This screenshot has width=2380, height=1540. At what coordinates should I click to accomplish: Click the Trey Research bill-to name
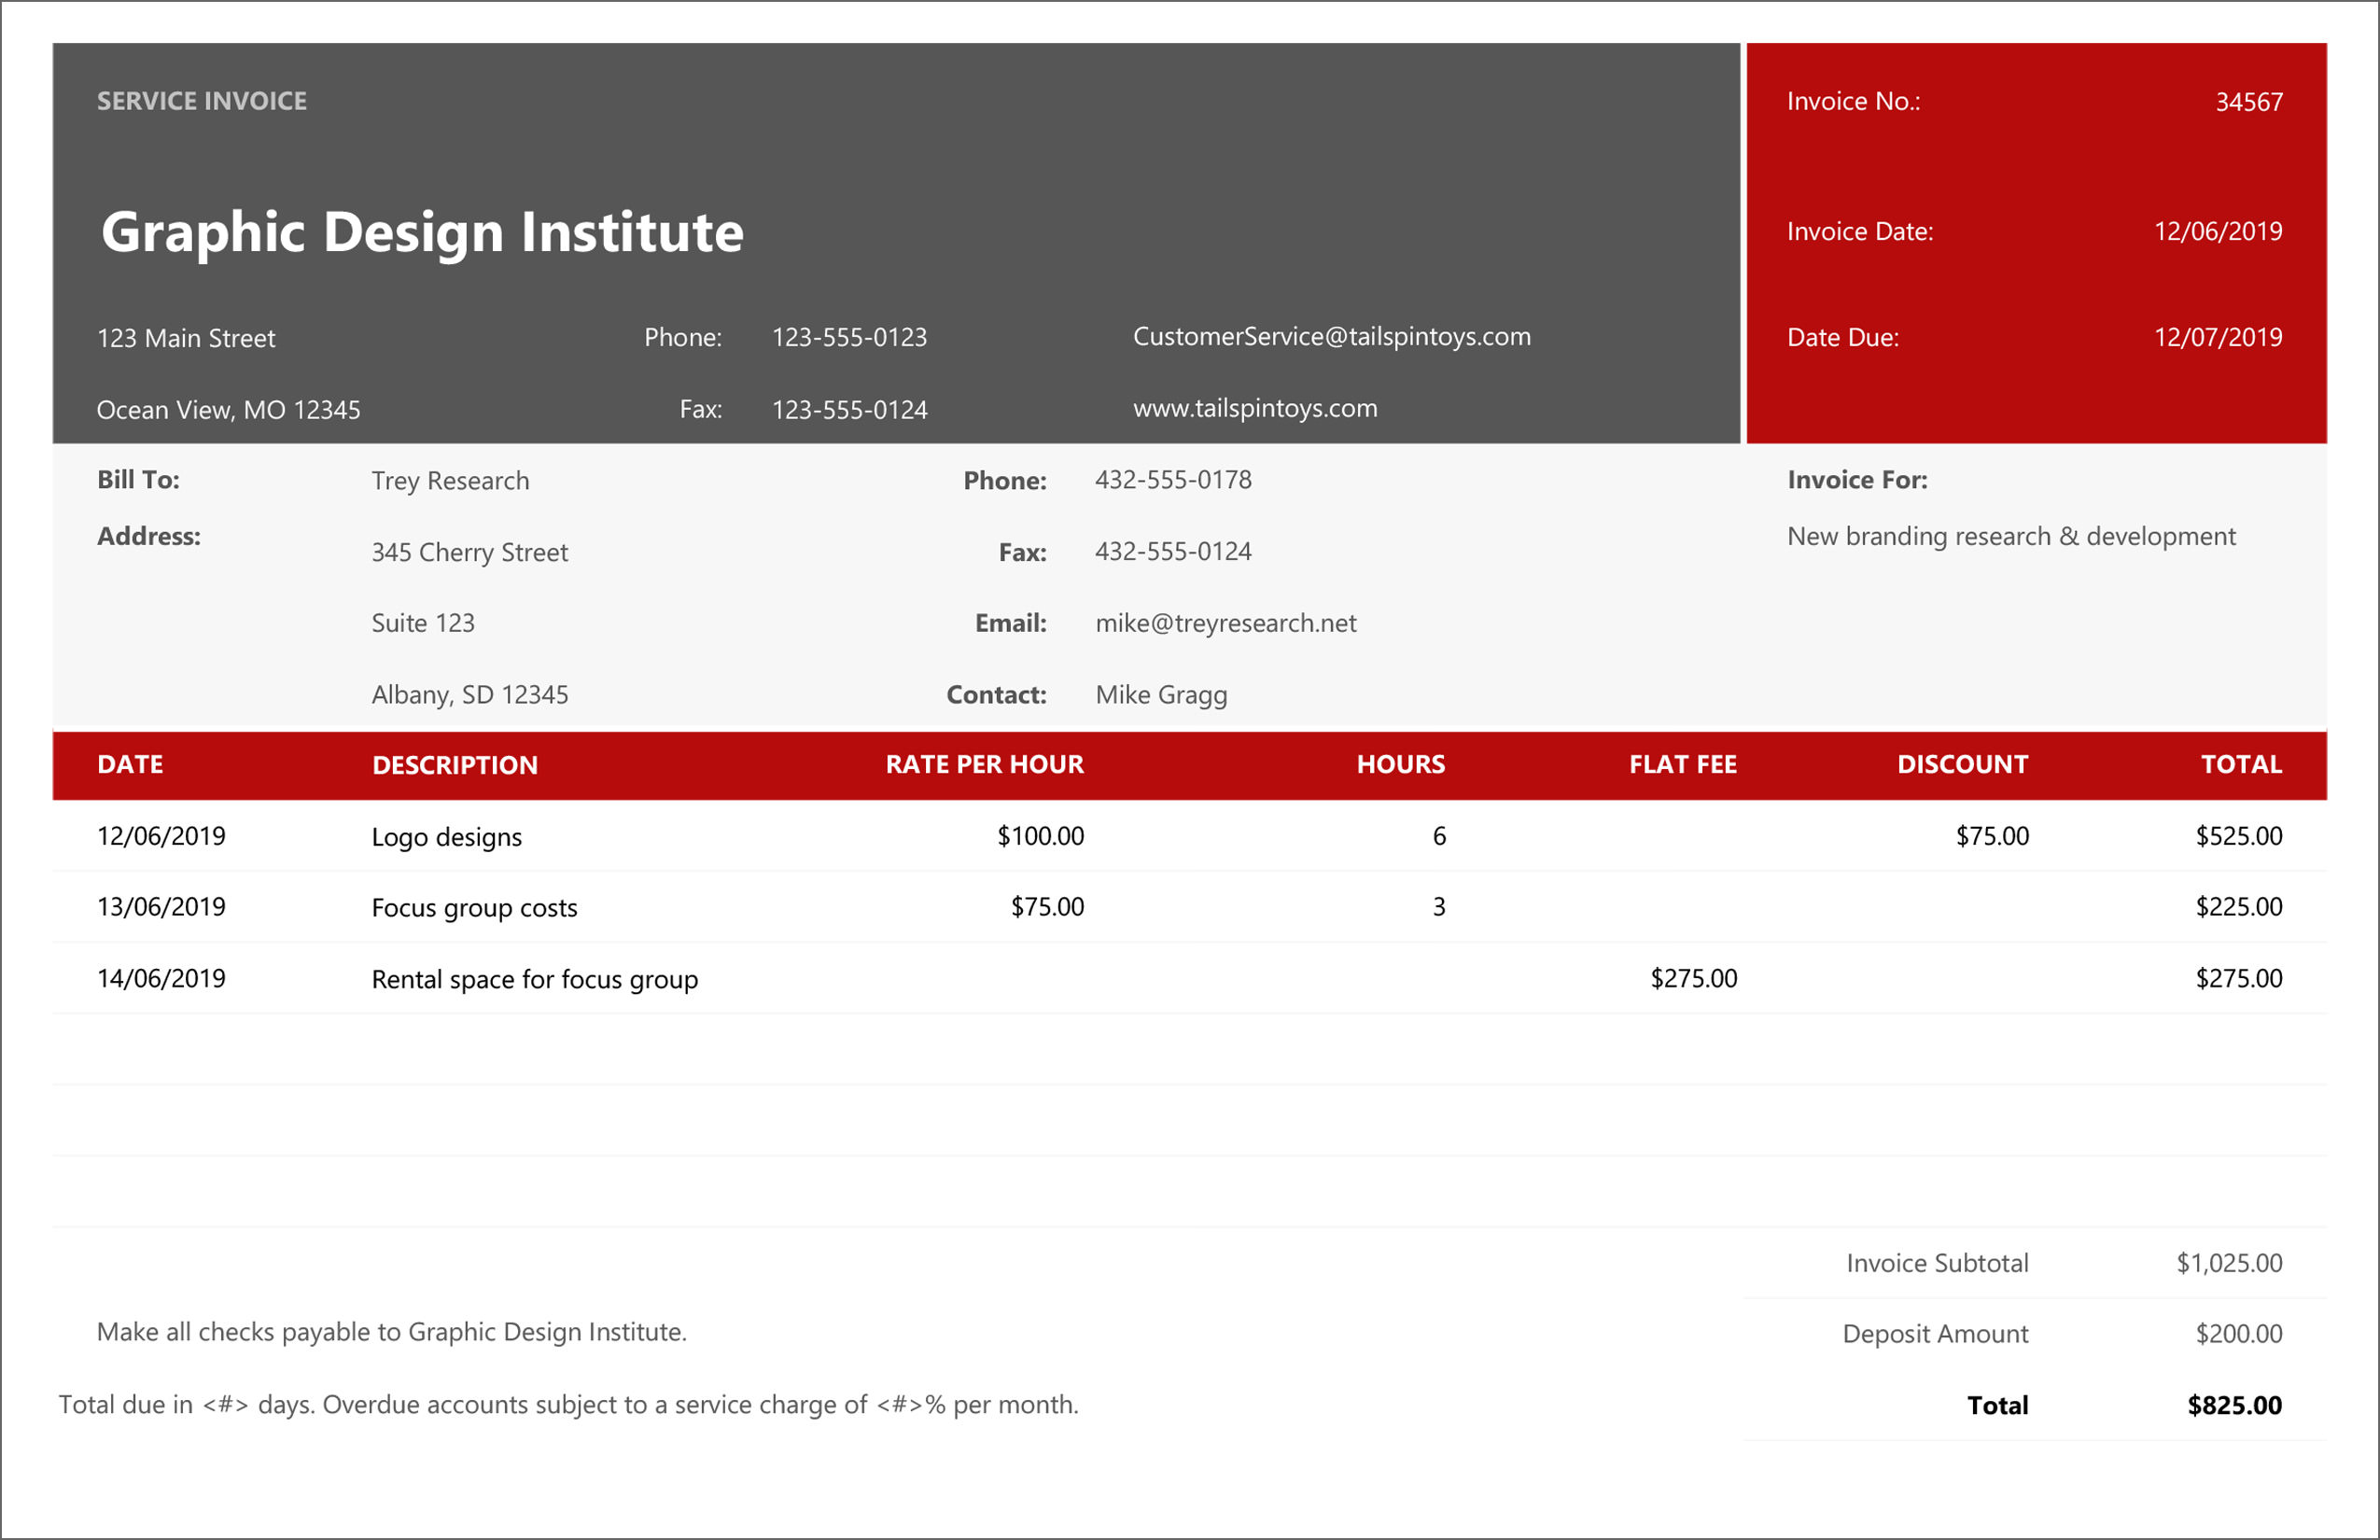coord(450,481)
